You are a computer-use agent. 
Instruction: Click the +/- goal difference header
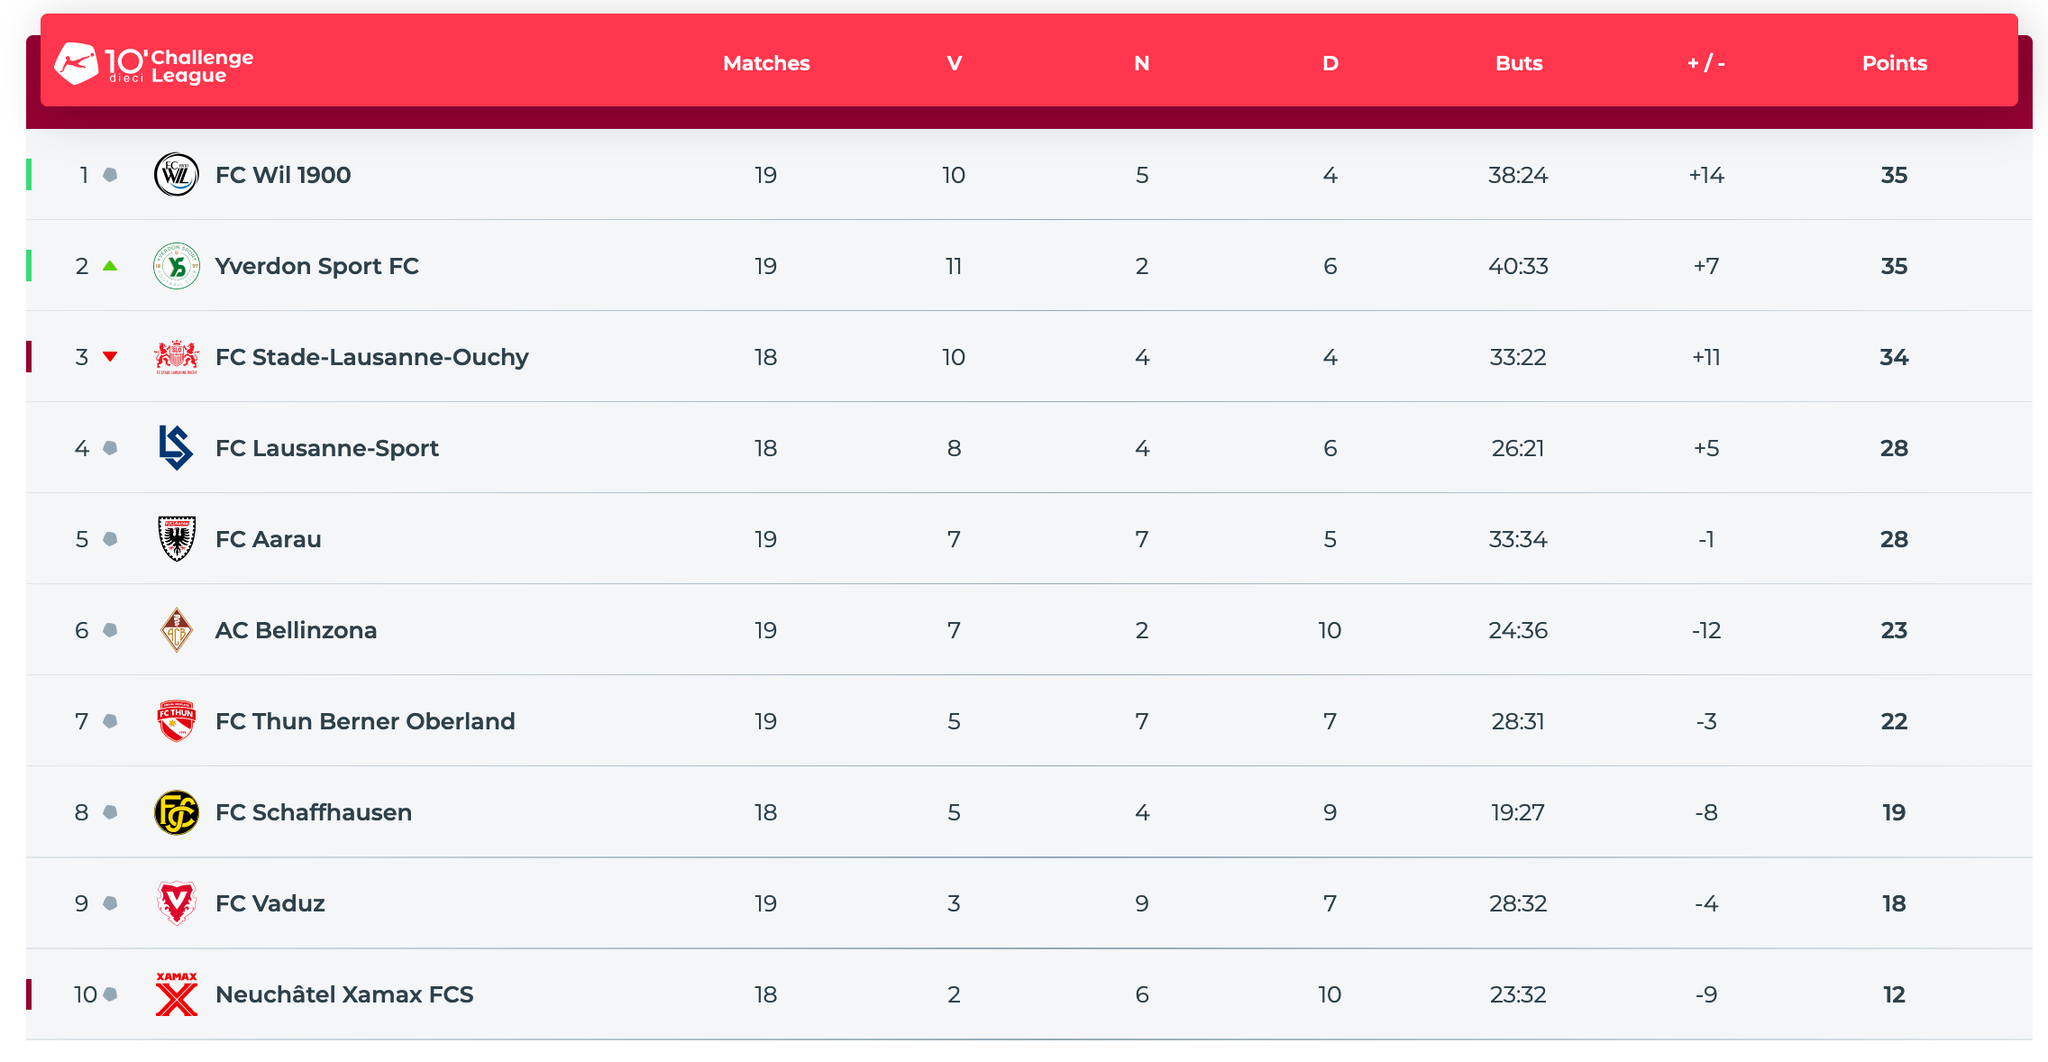[1706, 63]
